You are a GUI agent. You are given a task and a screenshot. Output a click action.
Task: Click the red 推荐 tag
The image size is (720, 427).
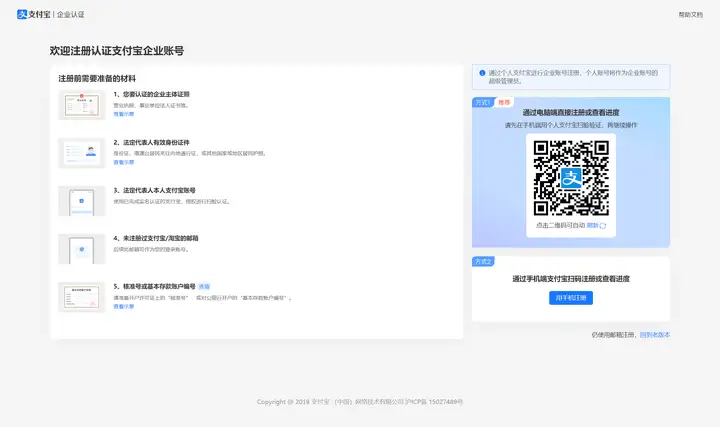(504, 102)
